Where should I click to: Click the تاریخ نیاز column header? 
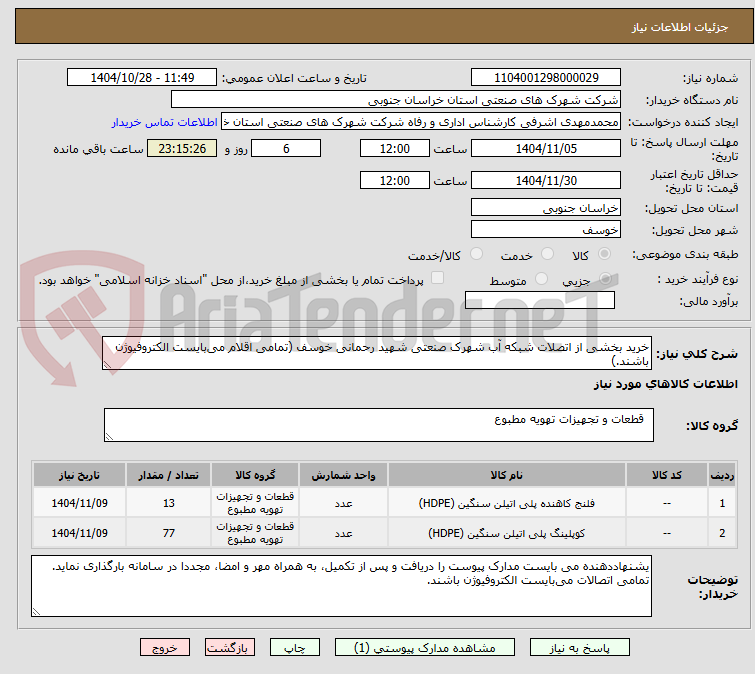[x=79, y=475]
